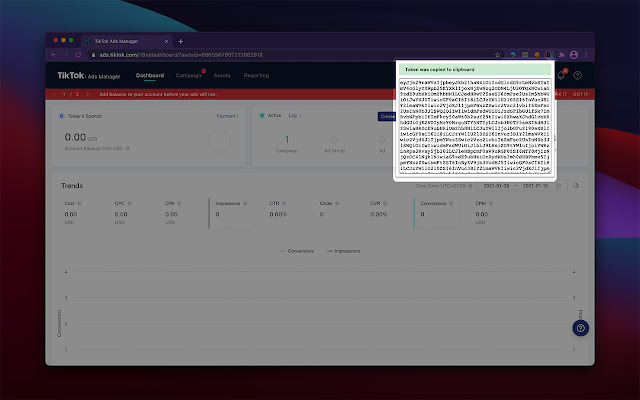Image resolution: width=640 pixels, height=400 pixels.
Task: Go to next alert in red banner
Action: click(x=87, y=94)
